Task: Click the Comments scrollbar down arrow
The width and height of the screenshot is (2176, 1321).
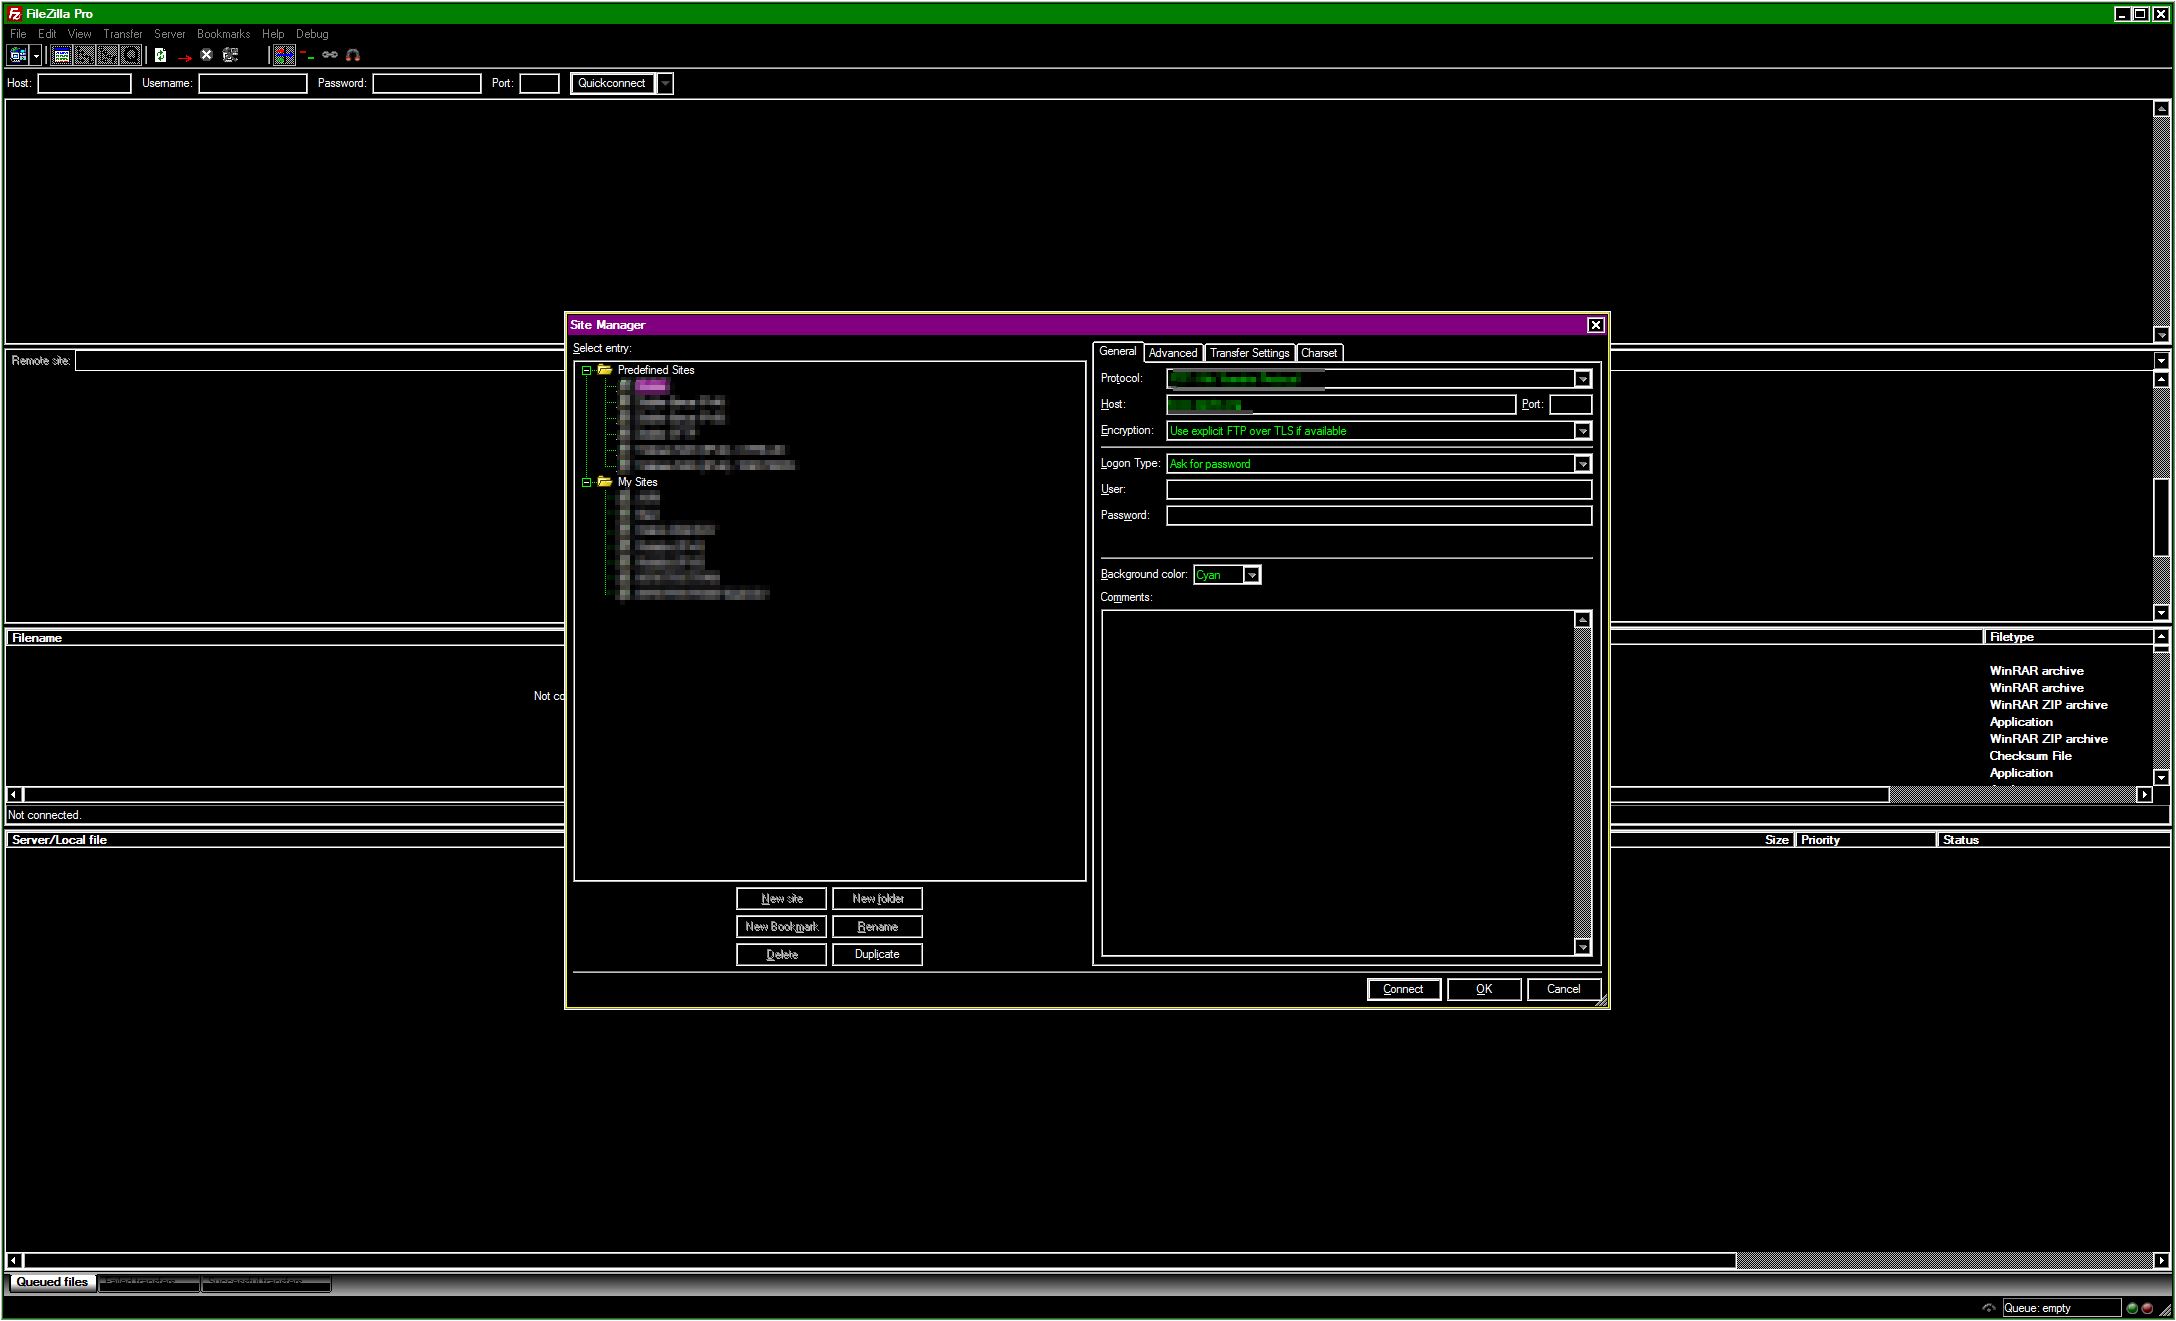Action: tap(1582, 947)
